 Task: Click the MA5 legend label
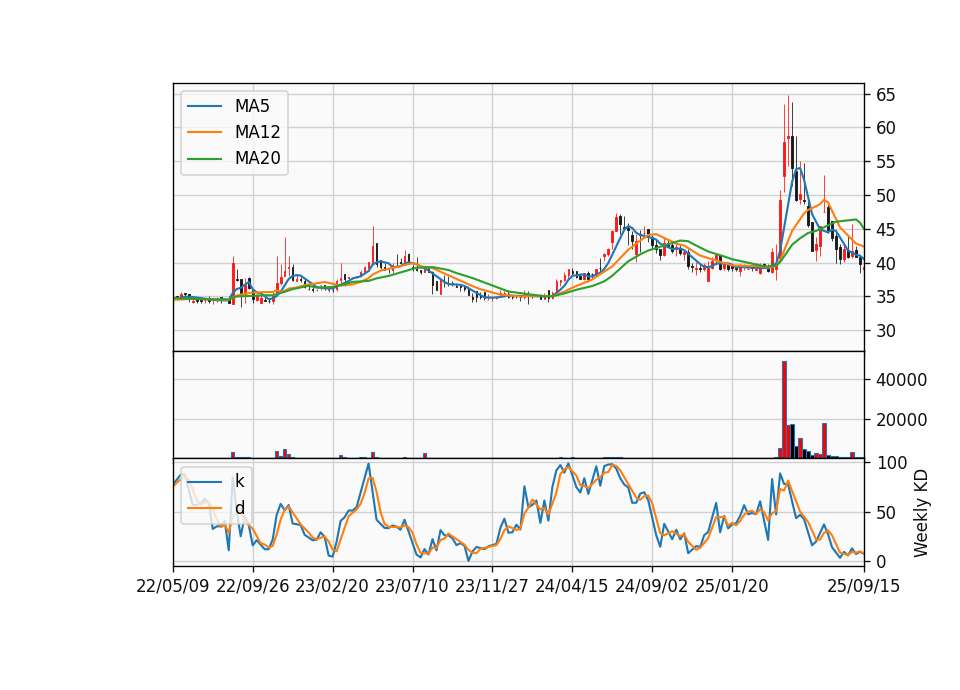[x=252, y=106]
